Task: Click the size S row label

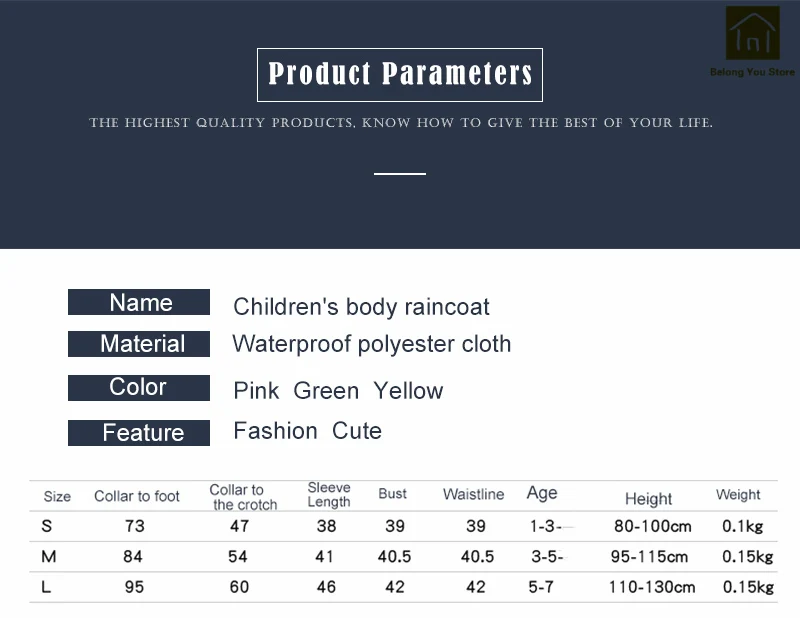Action: tap(46, 526)
